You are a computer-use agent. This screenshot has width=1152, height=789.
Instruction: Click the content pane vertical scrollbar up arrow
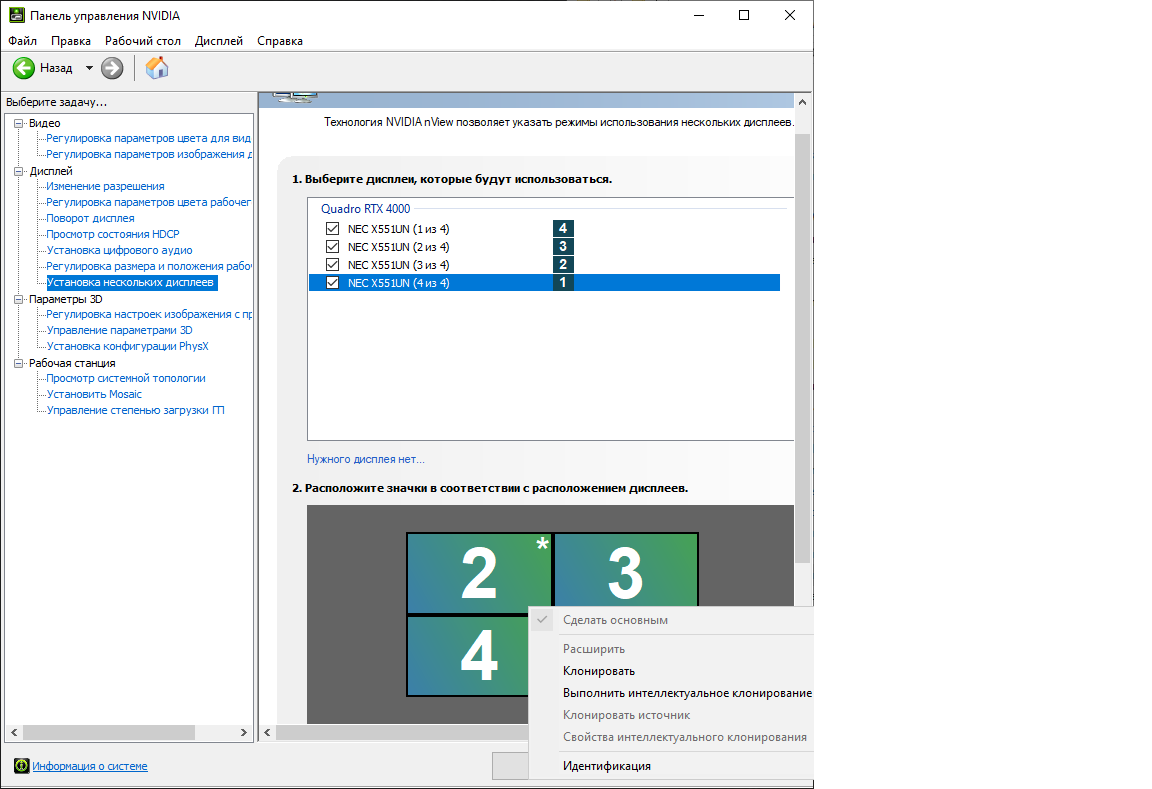tap(802, 102)
